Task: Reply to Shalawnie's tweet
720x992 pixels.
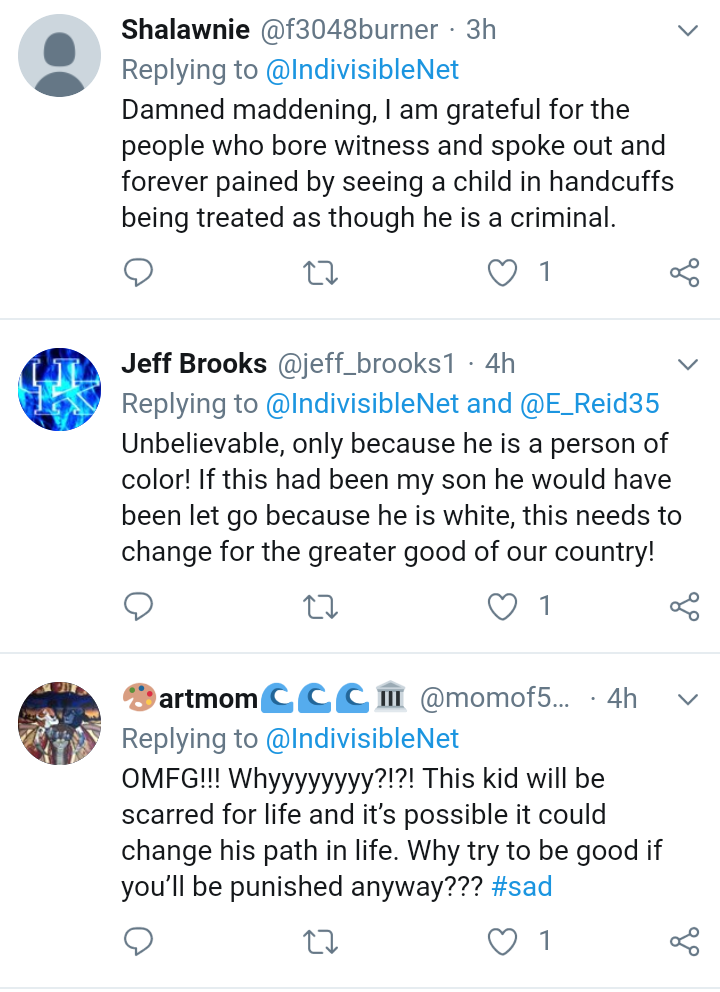Action: pyautogui.click(x=138, y=272)
